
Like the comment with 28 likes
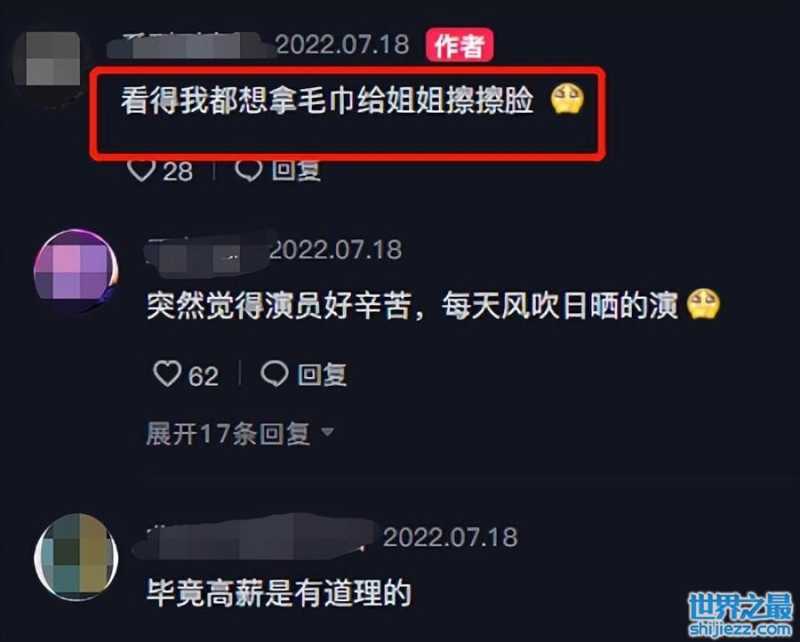[x=141, y=170]
